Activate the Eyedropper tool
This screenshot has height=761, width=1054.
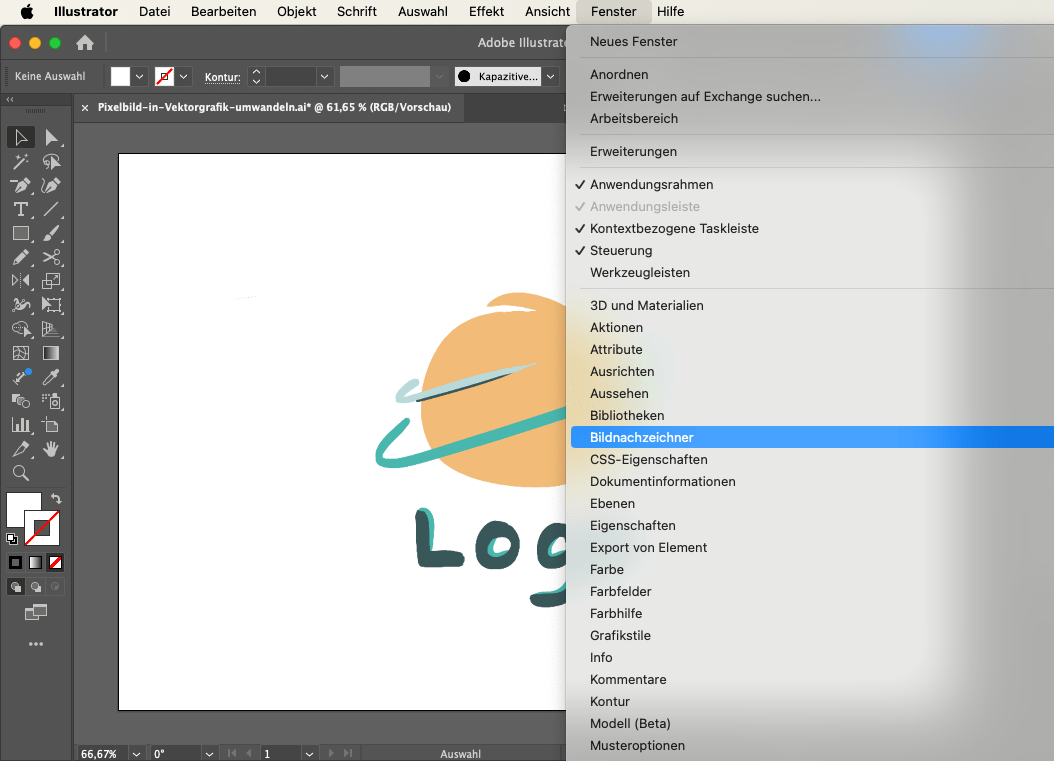point(52,377)
